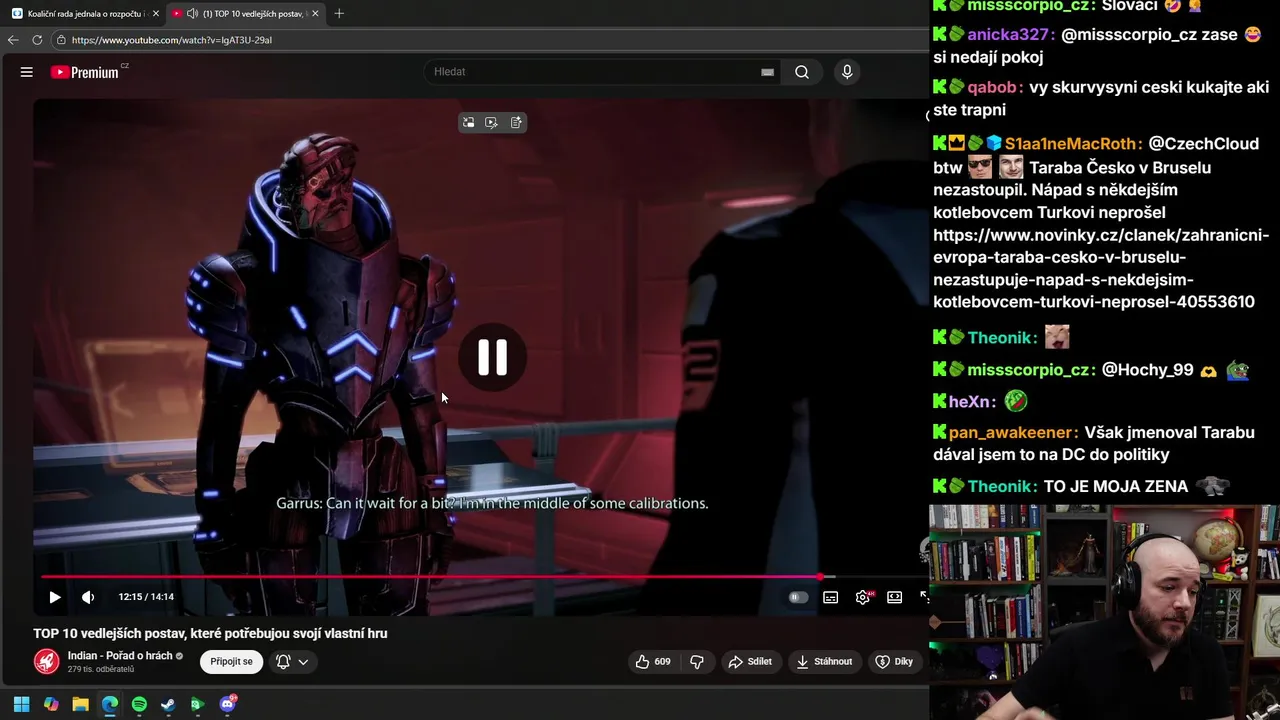The width and height of the screenshot is (1280, 720).
Task: Open the YouTube hamburger guide menu
Action: tap(27, 72)
